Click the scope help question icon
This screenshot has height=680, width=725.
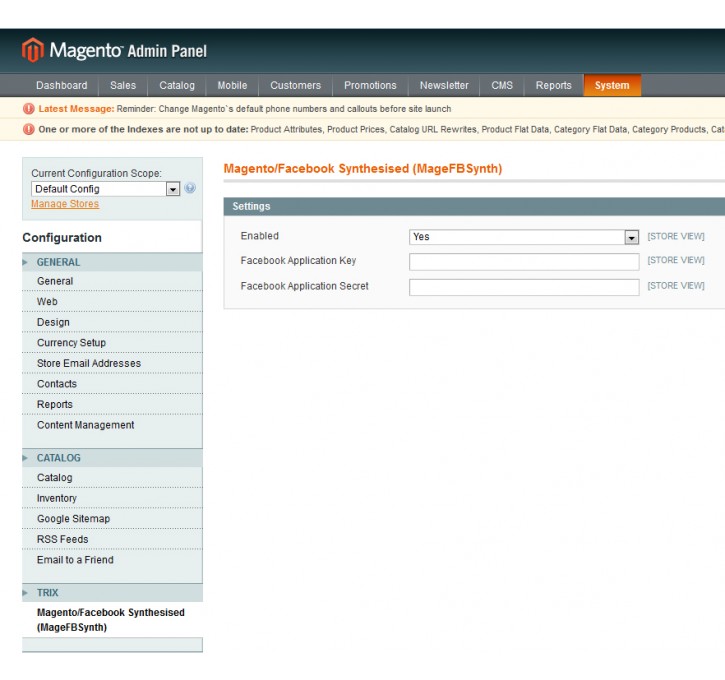tap(190, 188)
